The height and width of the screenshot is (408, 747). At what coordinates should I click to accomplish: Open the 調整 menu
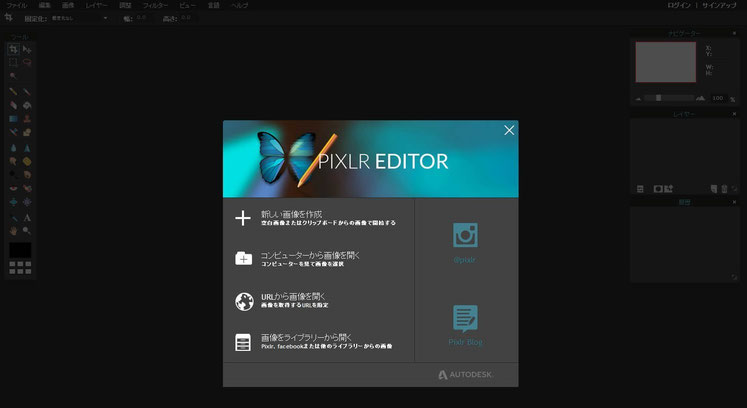[x=125, y=5]
